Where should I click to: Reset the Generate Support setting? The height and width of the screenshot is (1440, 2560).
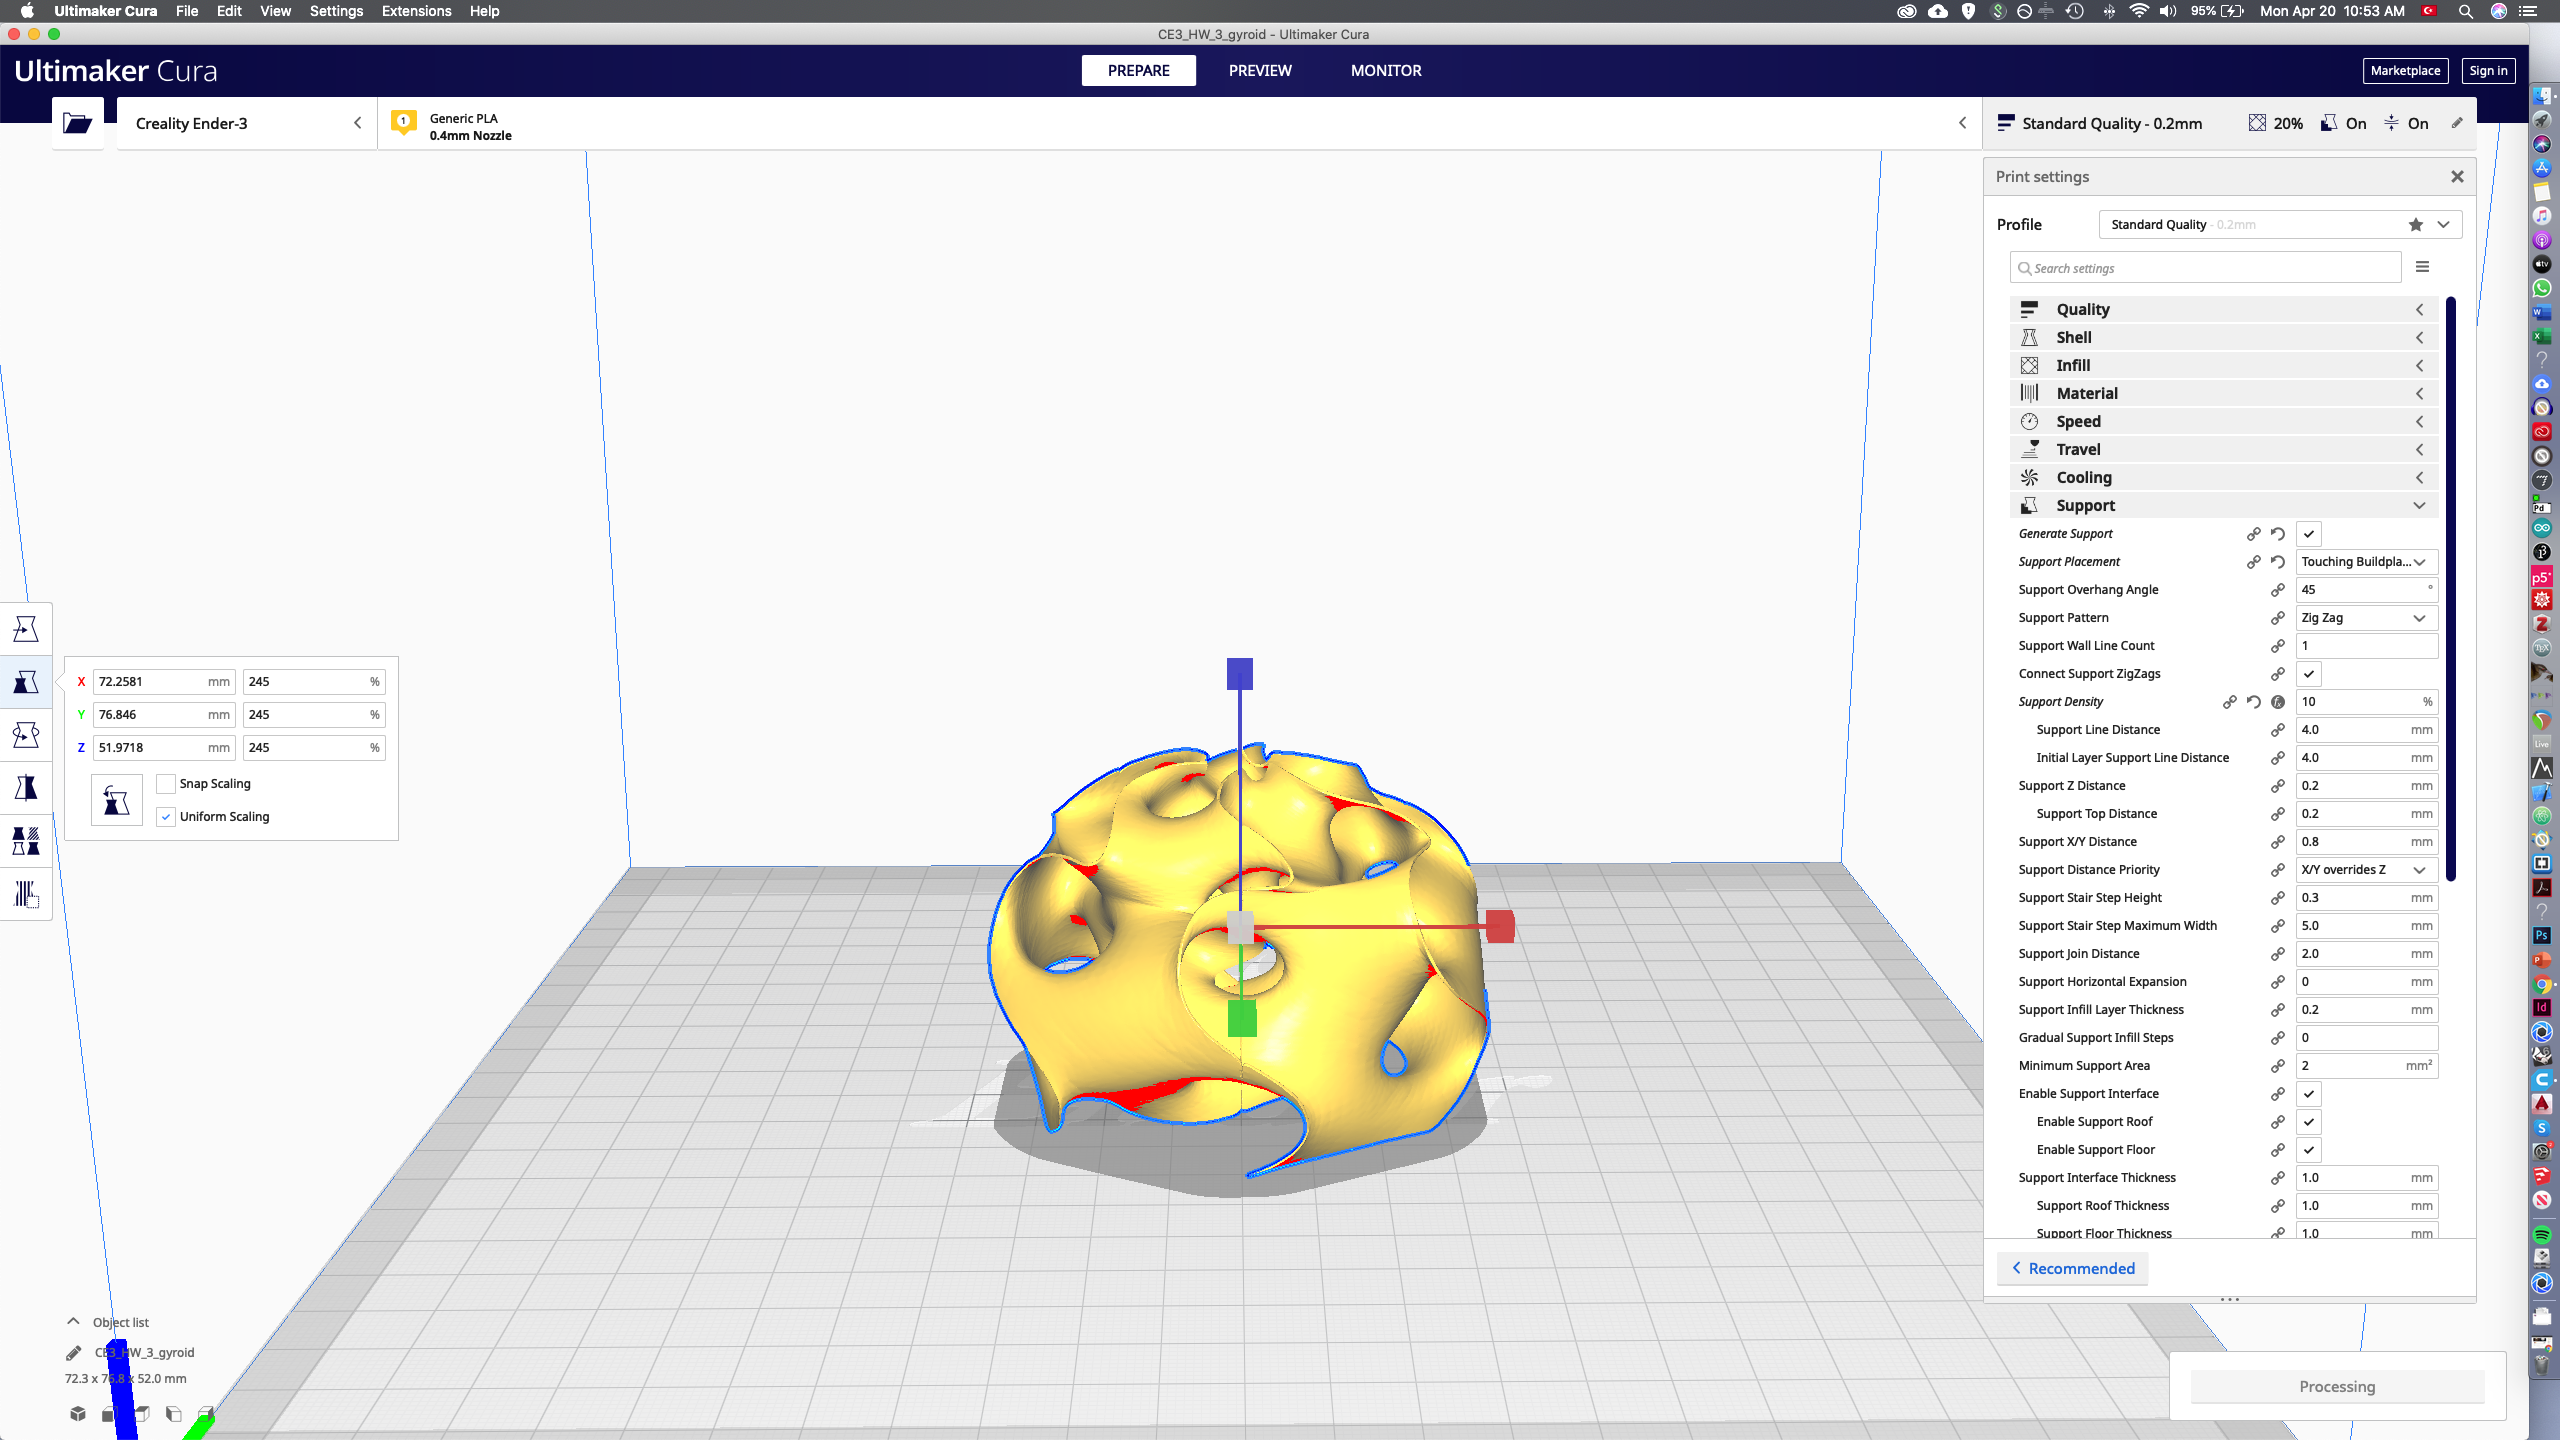tap(2278, 534)
